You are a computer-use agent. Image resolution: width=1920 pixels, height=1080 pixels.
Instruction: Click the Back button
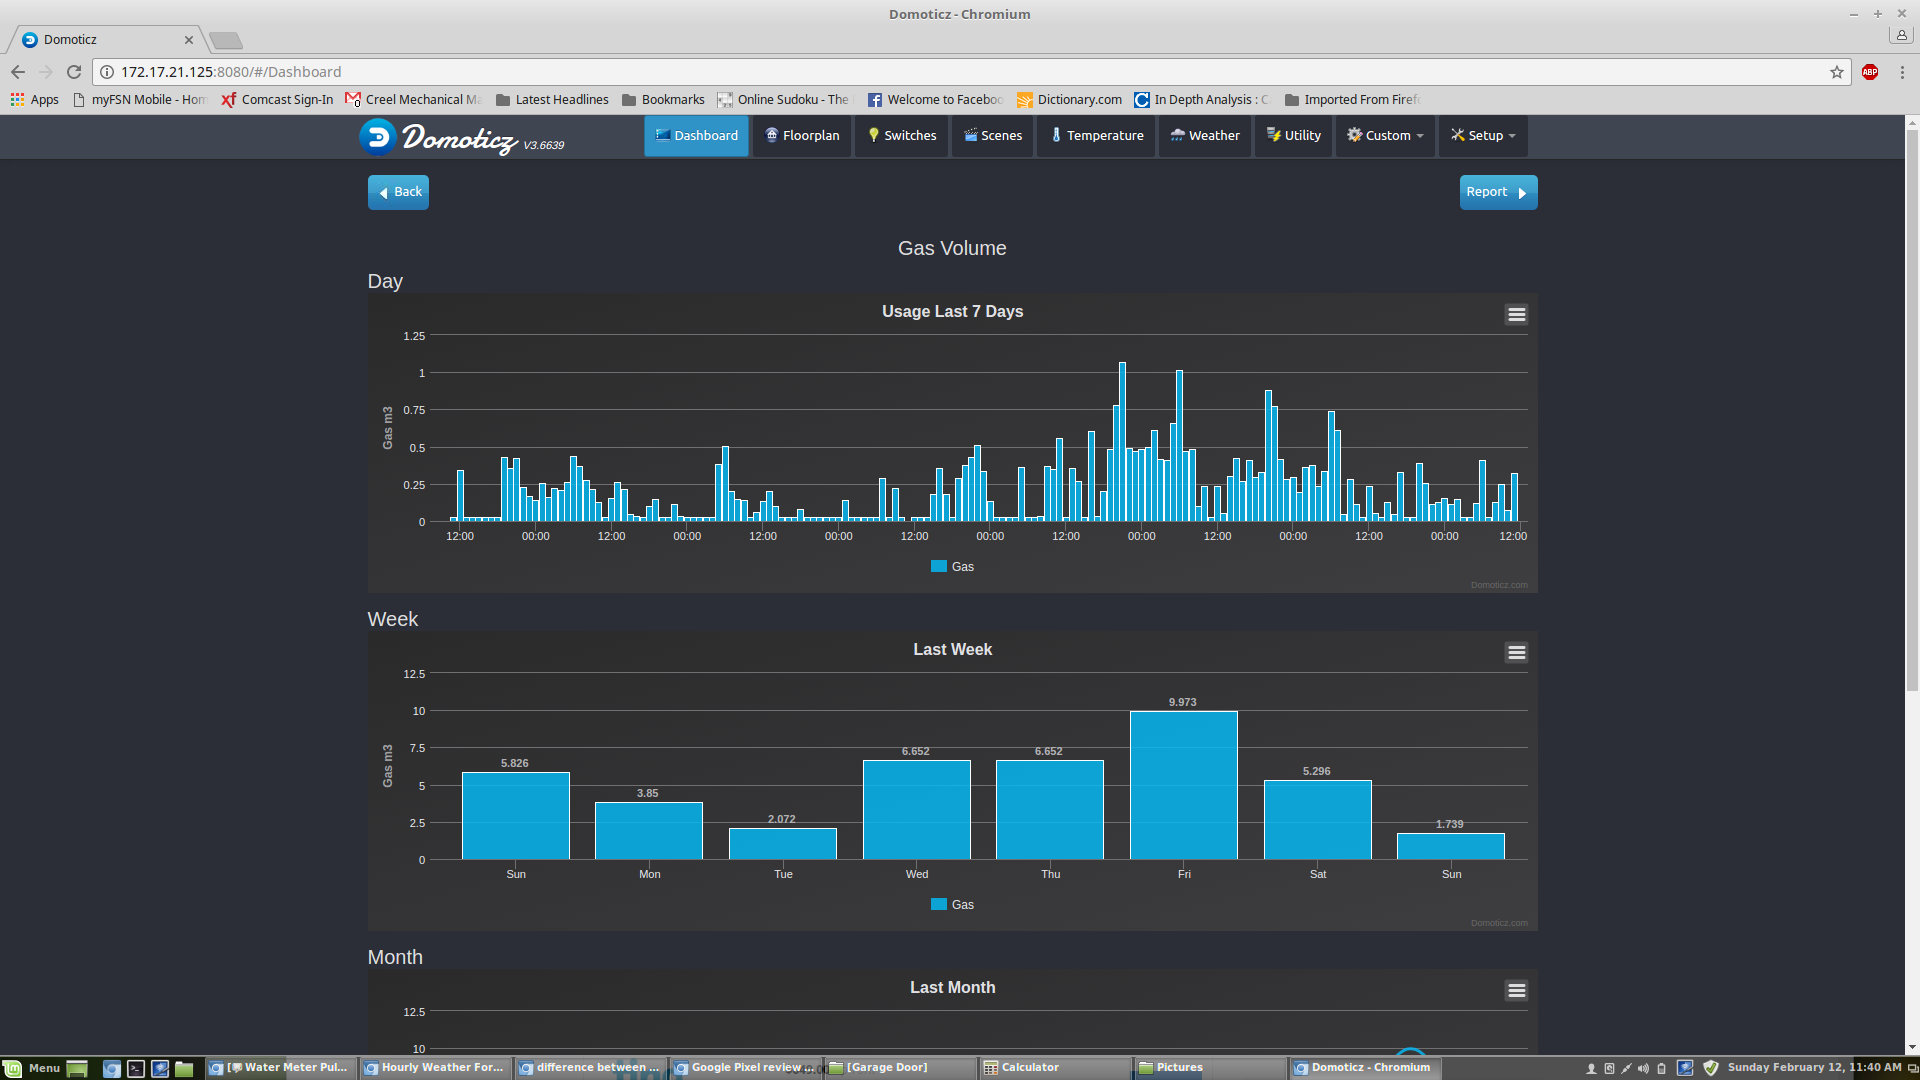coord(398,192)
